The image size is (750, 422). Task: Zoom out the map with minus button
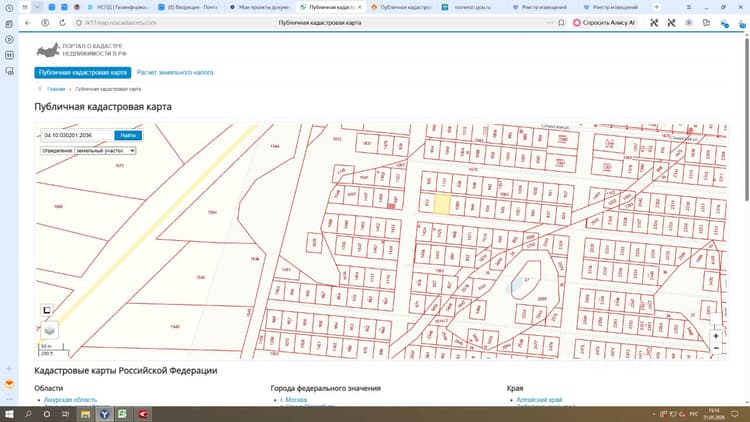point(716,348)
